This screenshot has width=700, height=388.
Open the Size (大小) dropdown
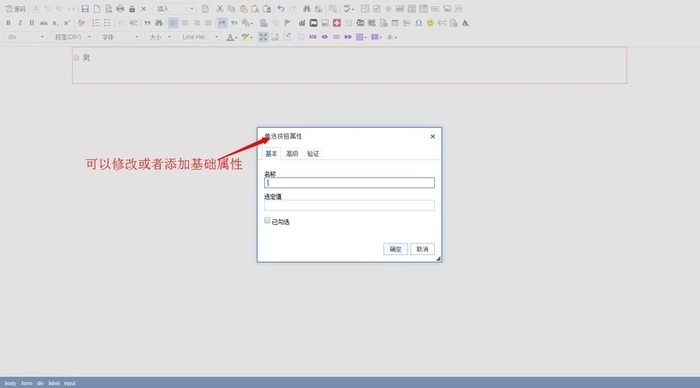[159, 37]
